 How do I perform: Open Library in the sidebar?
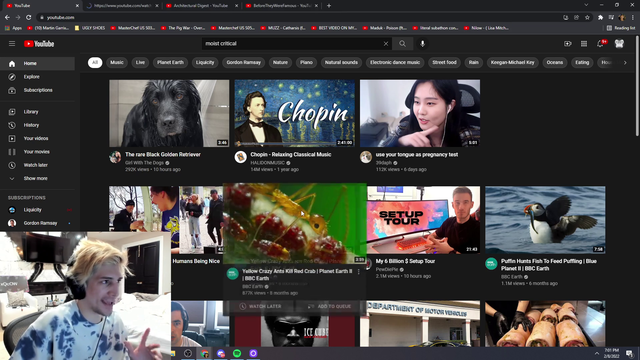[38, 112]
